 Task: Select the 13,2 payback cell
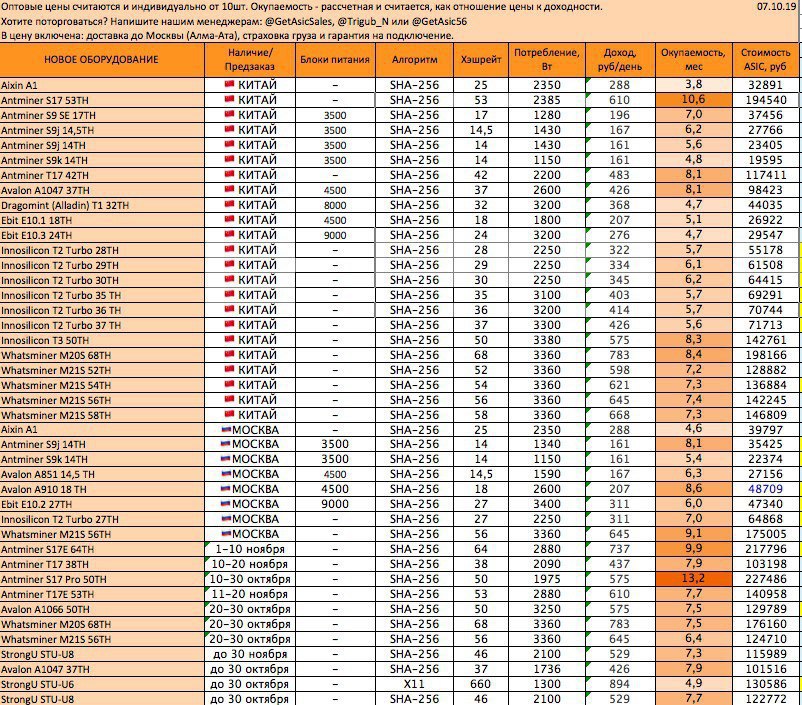694,579
